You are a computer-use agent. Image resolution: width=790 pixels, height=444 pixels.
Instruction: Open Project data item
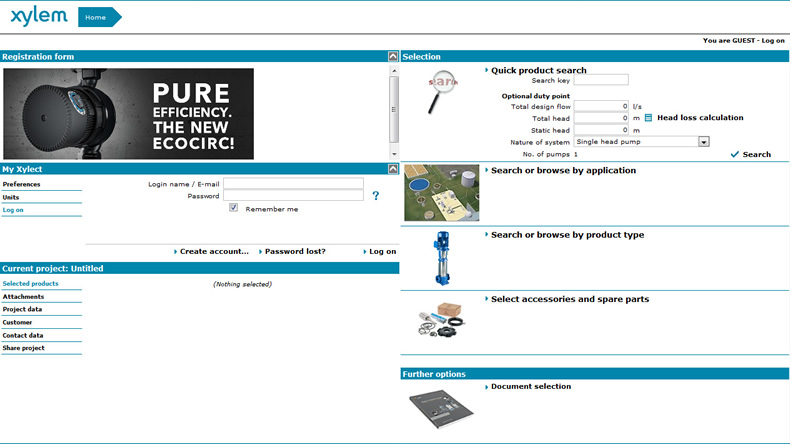coord(22,309)
